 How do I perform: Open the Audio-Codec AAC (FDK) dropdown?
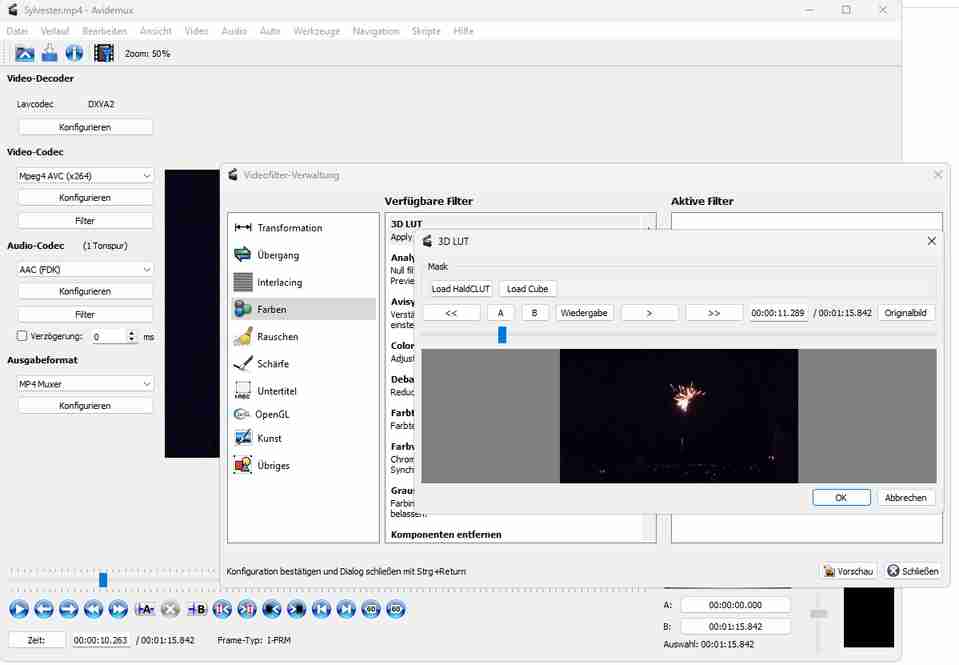point(85,269)
